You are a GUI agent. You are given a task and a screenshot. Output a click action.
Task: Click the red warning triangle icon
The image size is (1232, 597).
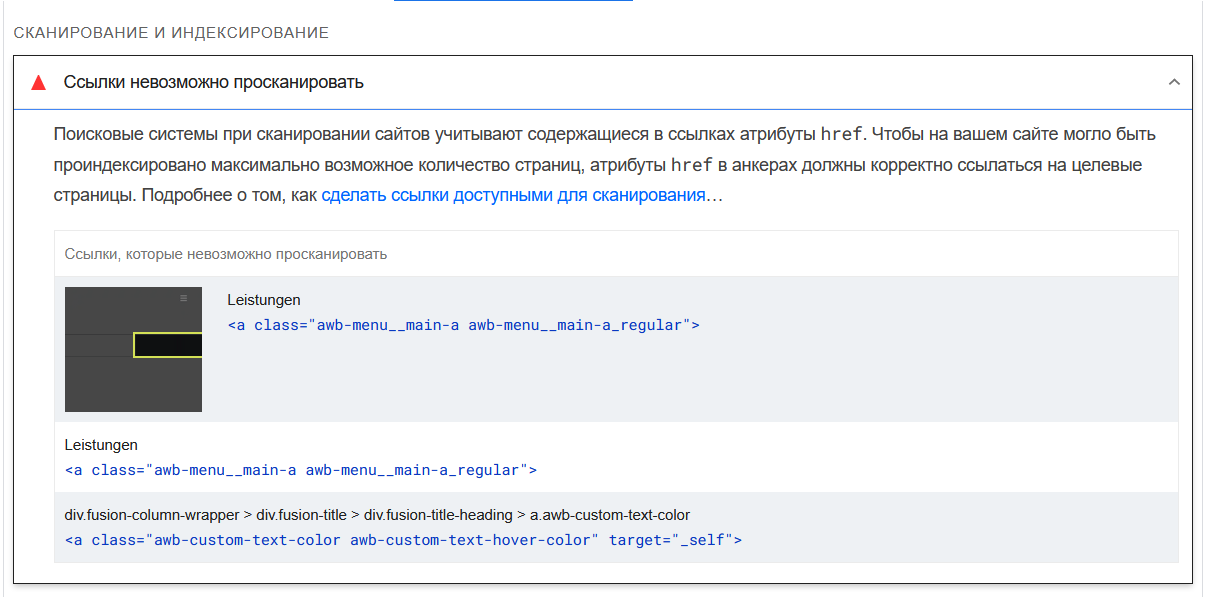39,83
